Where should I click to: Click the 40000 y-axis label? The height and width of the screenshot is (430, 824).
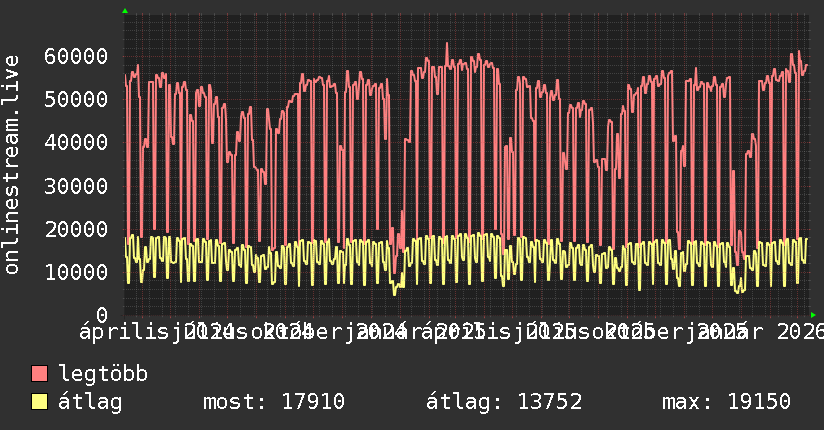coord(76,142)
